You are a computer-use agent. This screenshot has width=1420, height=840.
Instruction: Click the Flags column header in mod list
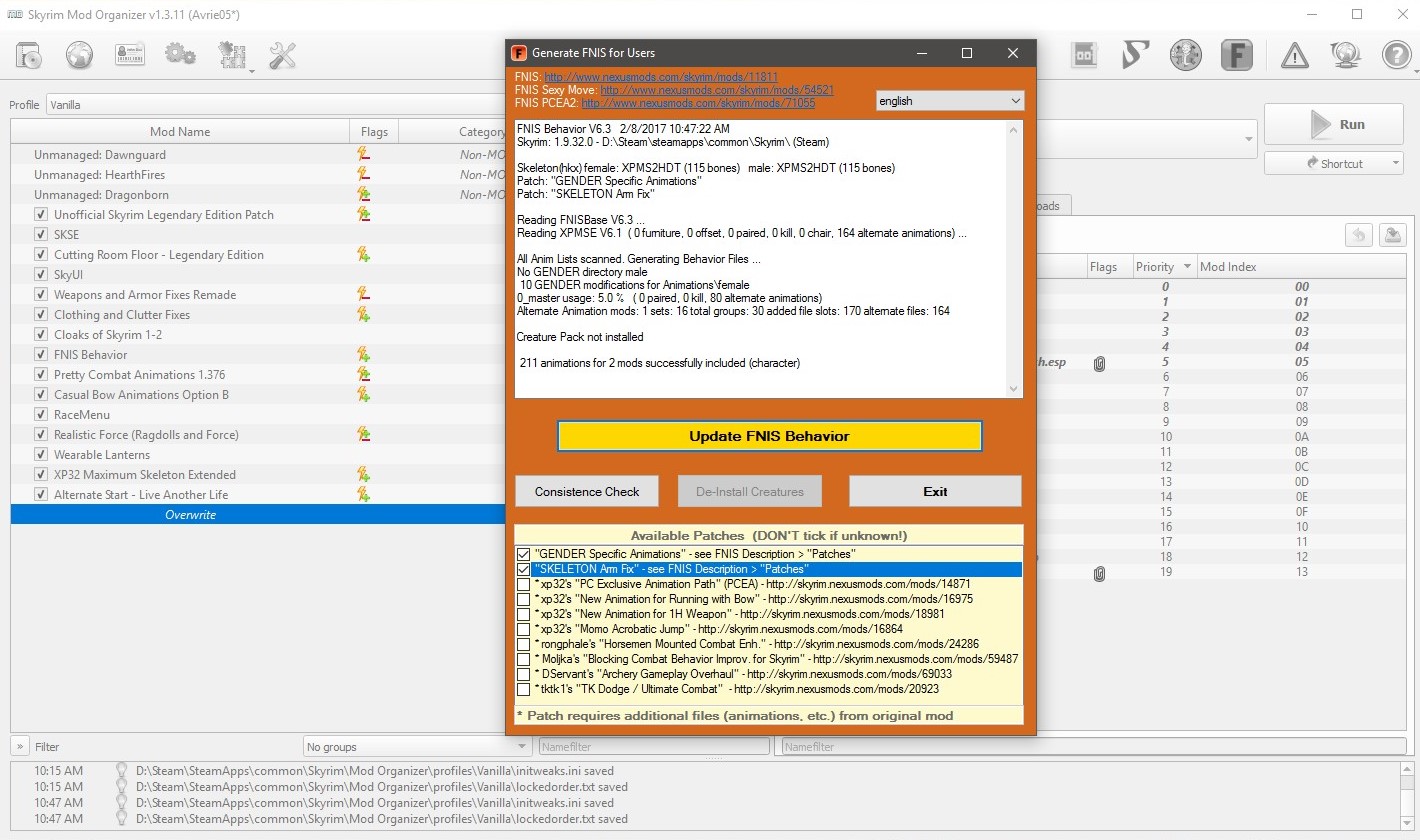click(x=375, y=132)
